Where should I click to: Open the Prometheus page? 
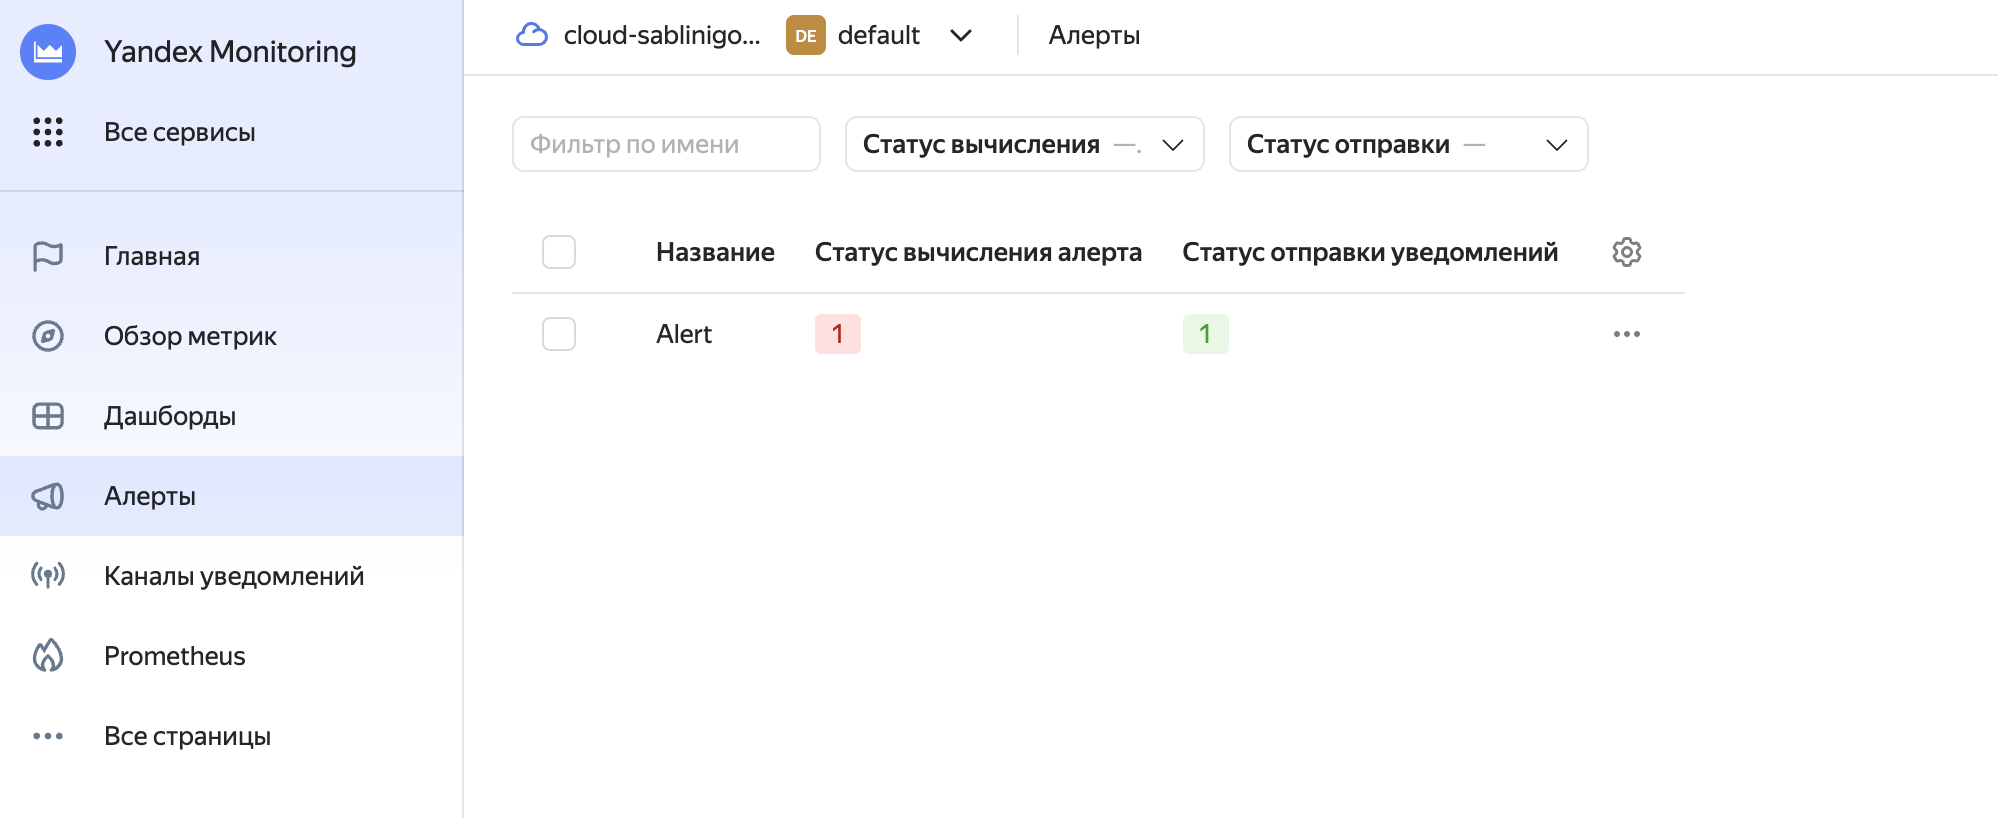[232, 656]
